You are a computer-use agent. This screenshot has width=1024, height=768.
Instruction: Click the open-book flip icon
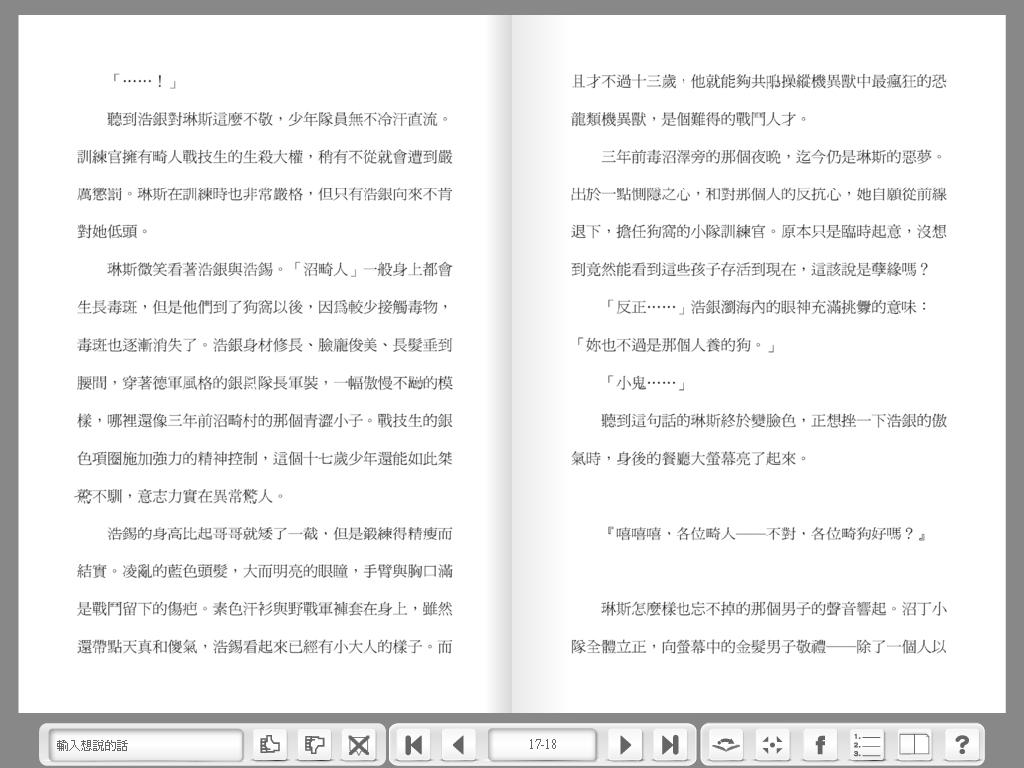[726, 744]
